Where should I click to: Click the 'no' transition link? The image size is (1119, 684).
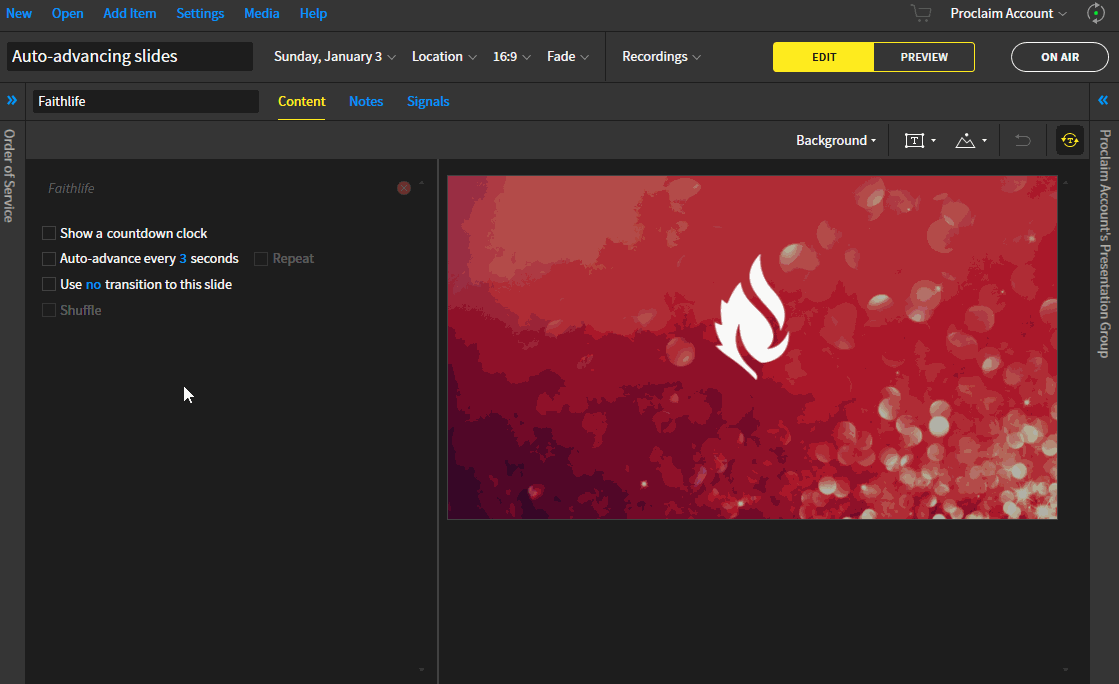click(93, 284)
